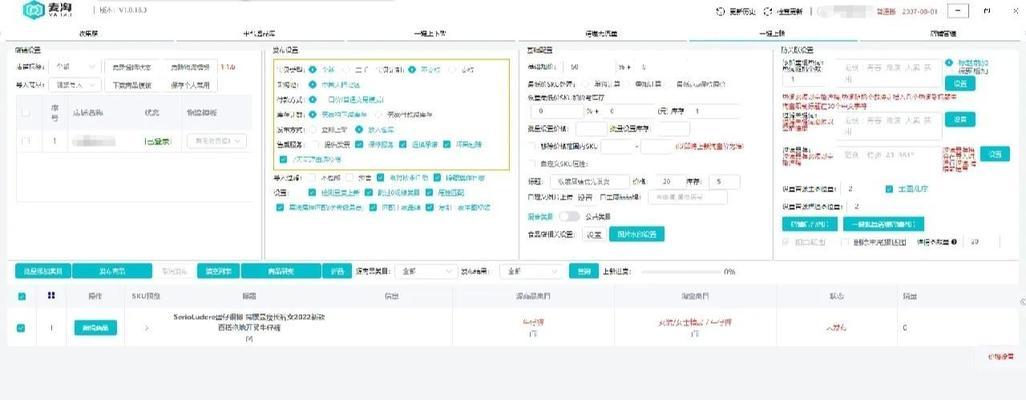Switch to the 采集箱 tab

click(88, 33)
